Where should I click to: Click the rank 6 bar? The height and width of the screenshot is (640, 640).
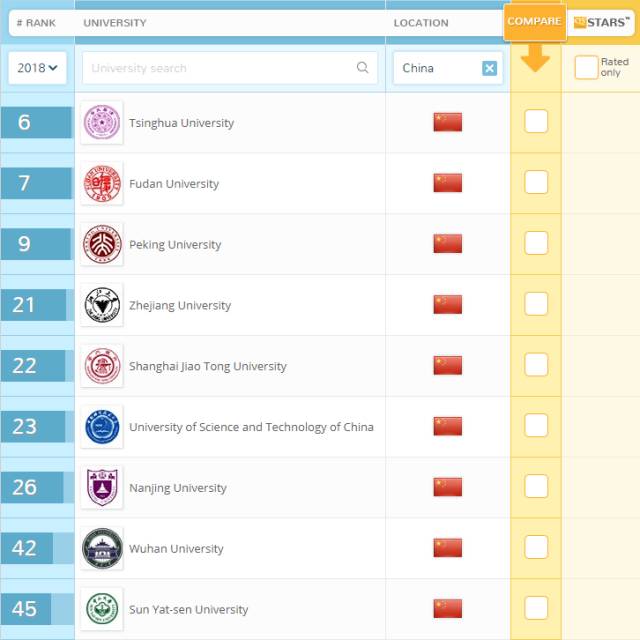(36, 122)
